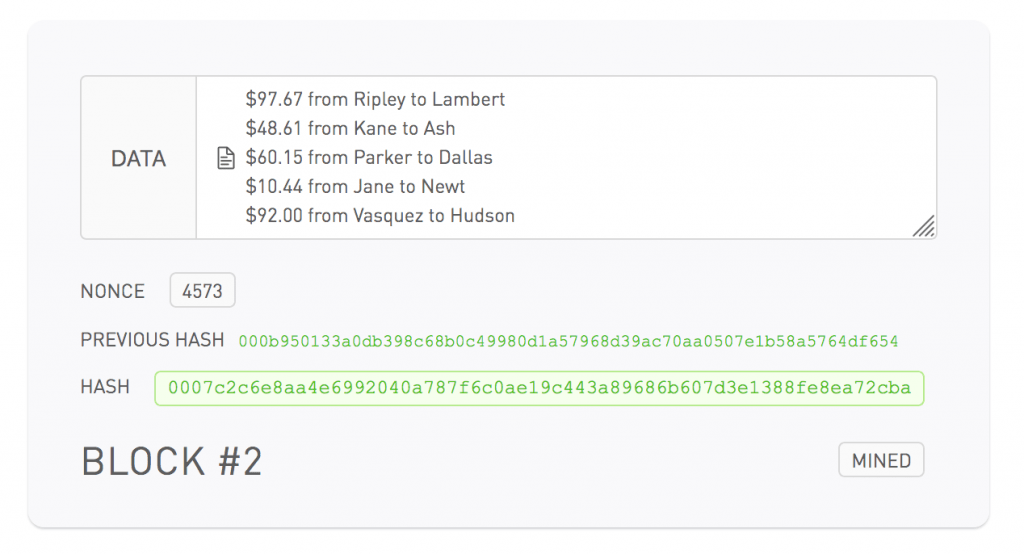Click the previous hash value text
1024x554 pixels.
click(x=568, y=341)
